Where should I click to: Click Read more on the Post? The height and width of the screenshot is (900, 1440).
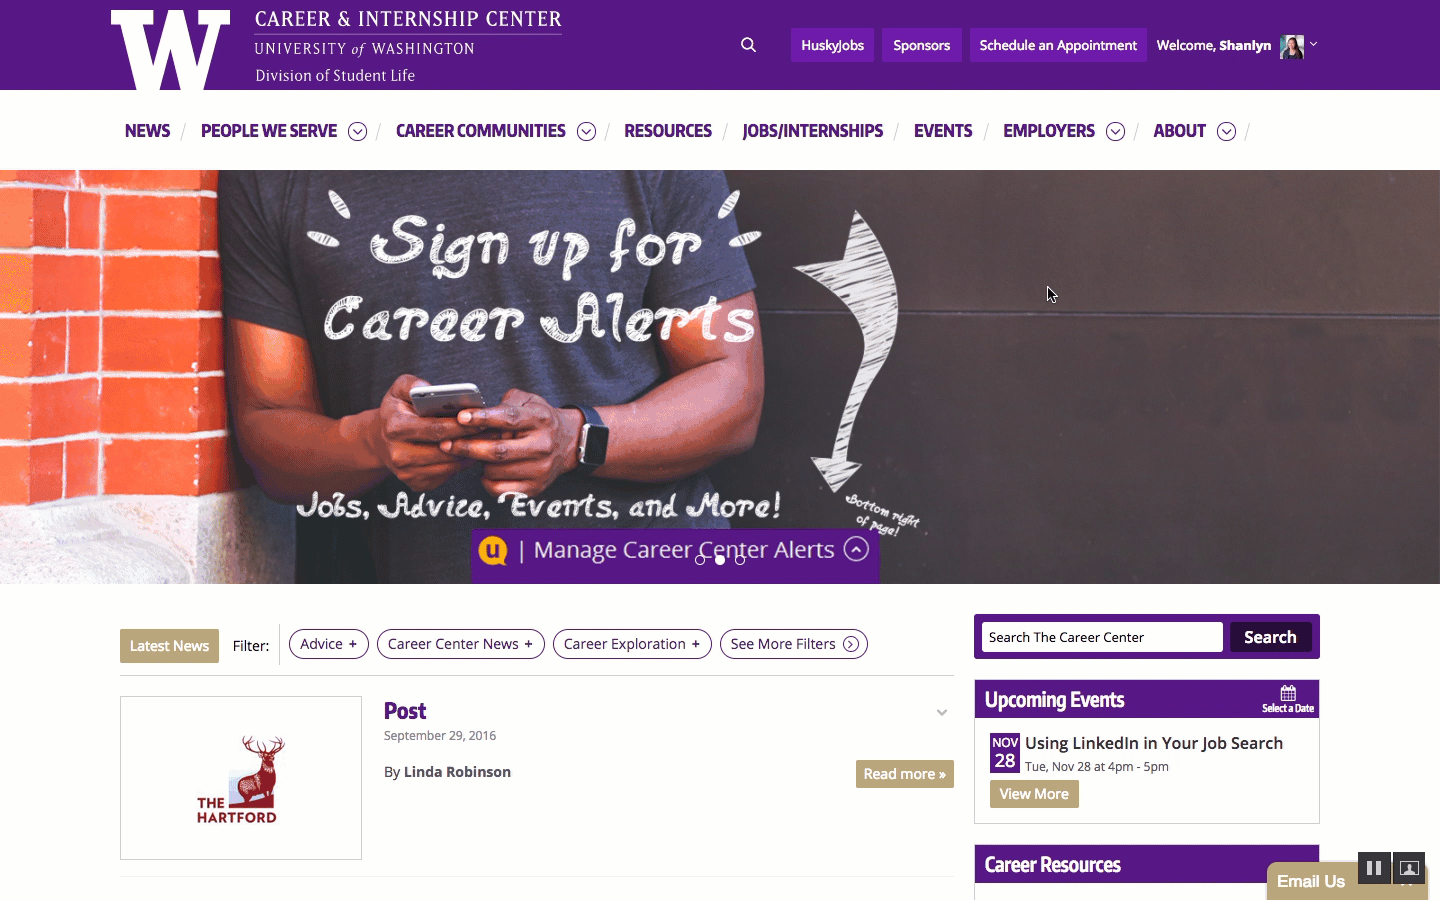tap(905, 774)
